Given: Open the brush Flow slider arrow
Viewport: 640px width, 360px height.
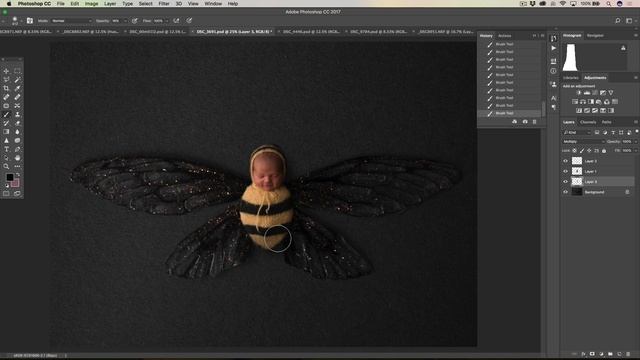Looking at the screenshot, I should click(167, 20).
